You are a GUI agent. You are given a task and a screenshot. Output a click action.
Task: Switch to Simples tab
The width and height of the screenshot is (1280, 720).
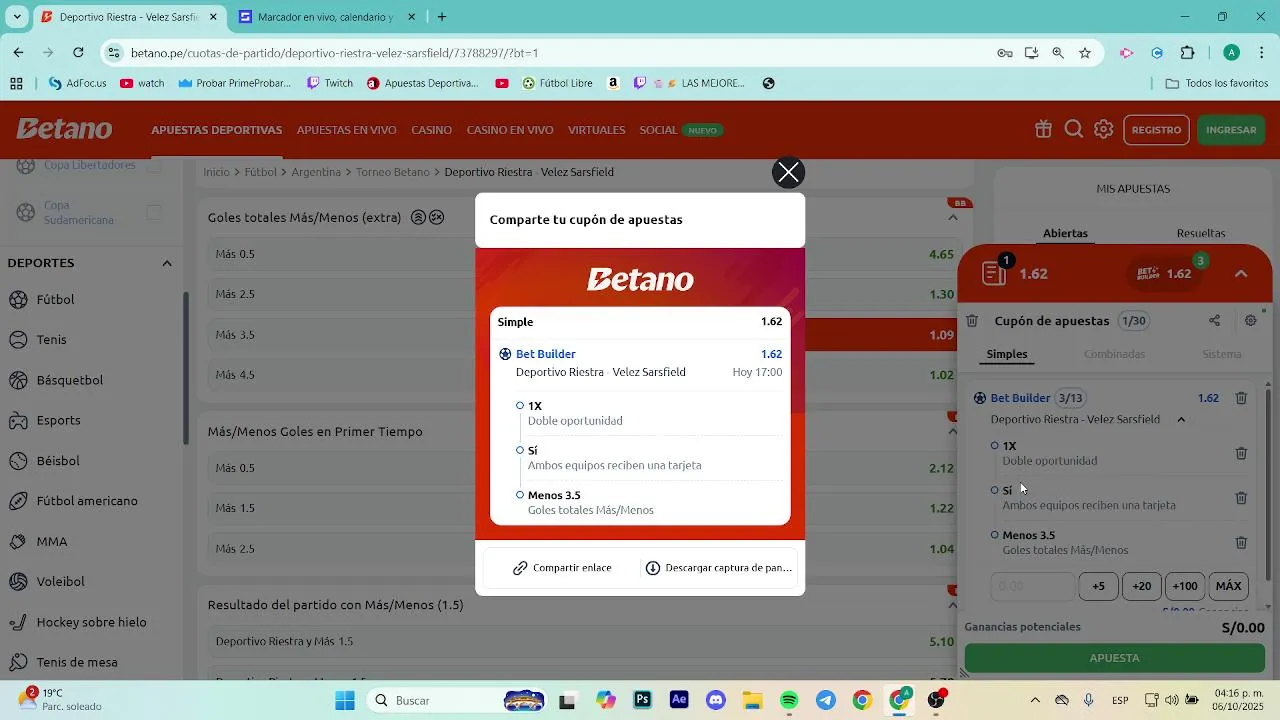[1007, 354]
